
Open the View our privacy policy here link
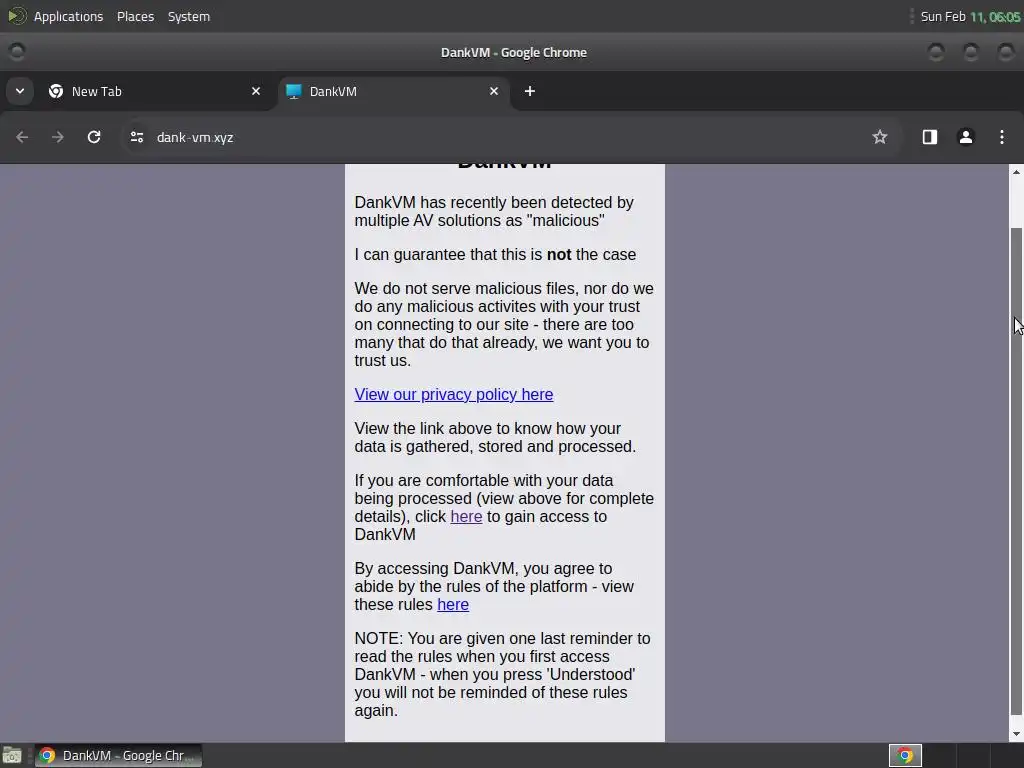click(x=454, y=394)
